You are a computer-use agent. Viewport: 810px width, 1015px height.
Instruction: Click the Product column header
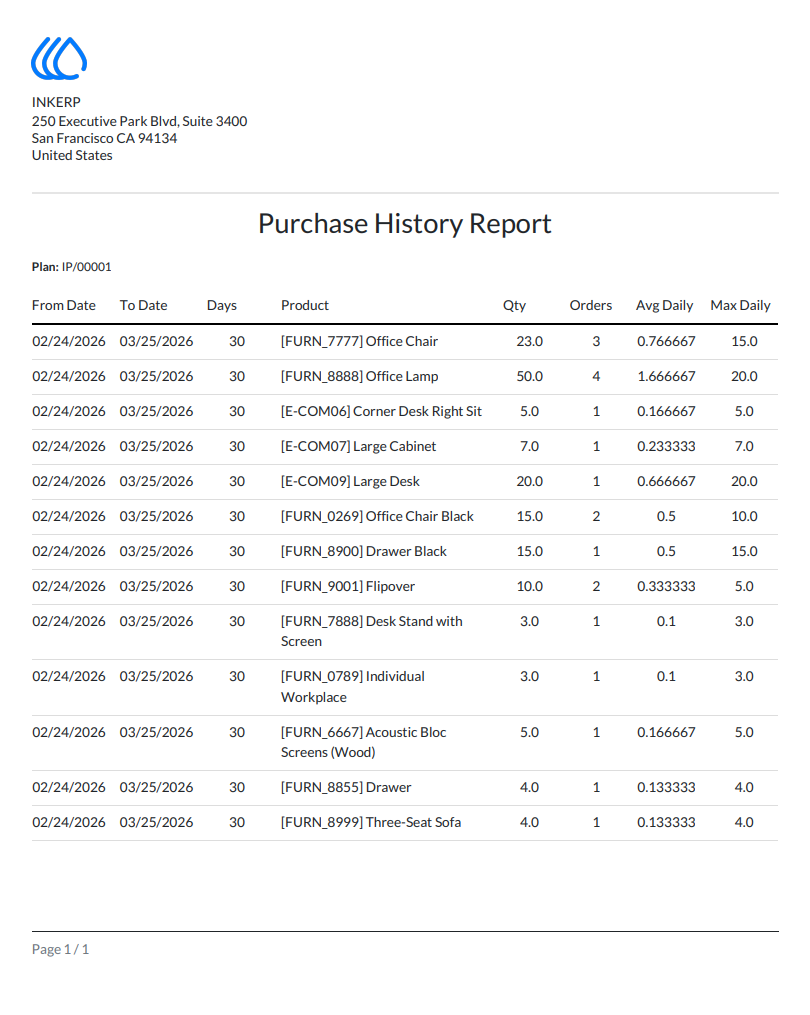pyautogui.click(x=305, y=306)
